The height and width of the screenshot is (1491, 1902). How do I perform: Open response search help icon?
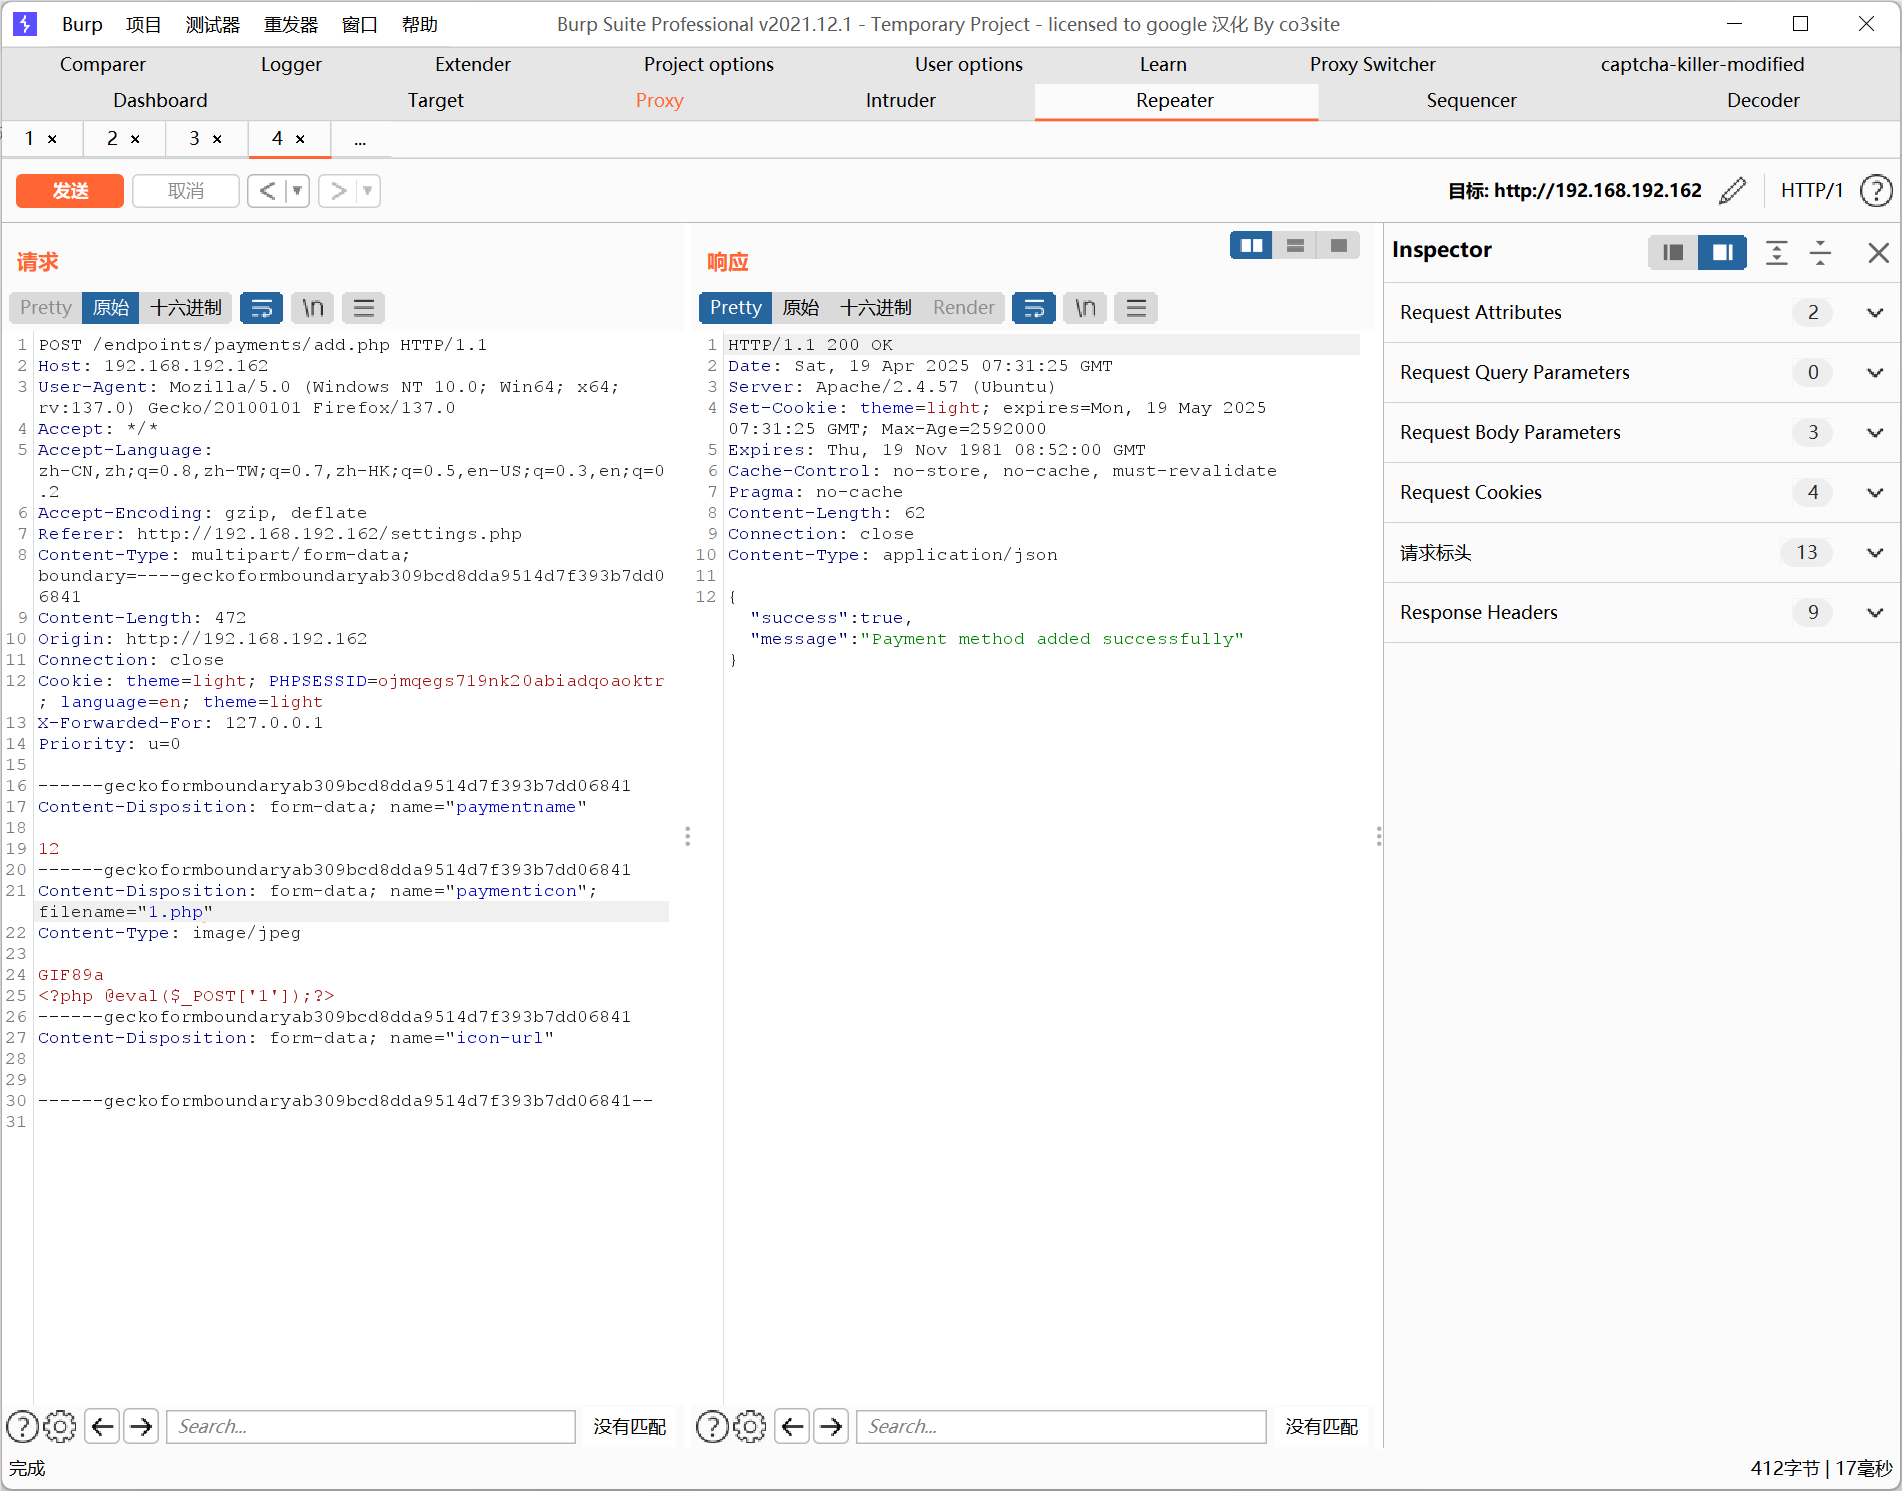coord(712,1426)
